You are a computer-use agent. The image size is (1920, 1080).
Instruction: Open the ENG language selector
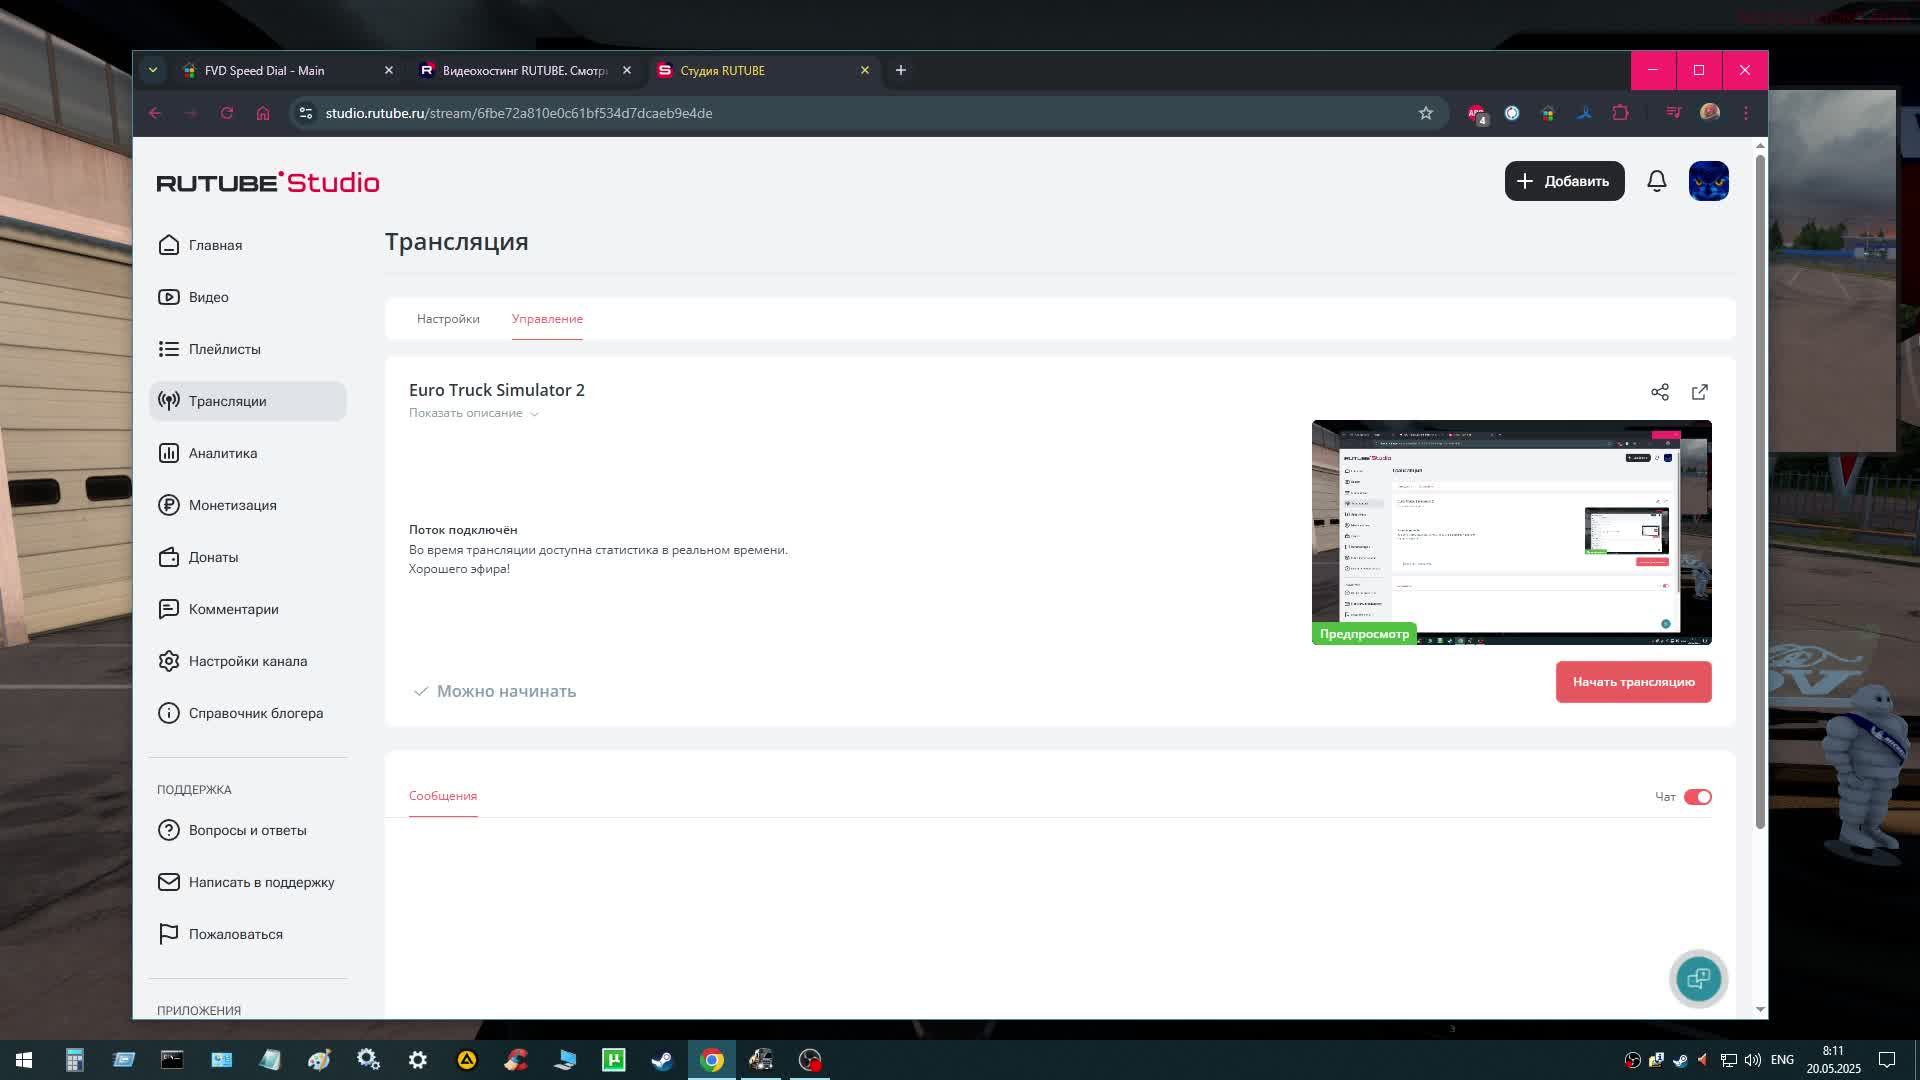pyautogui.click(x=1782, y=1060)
